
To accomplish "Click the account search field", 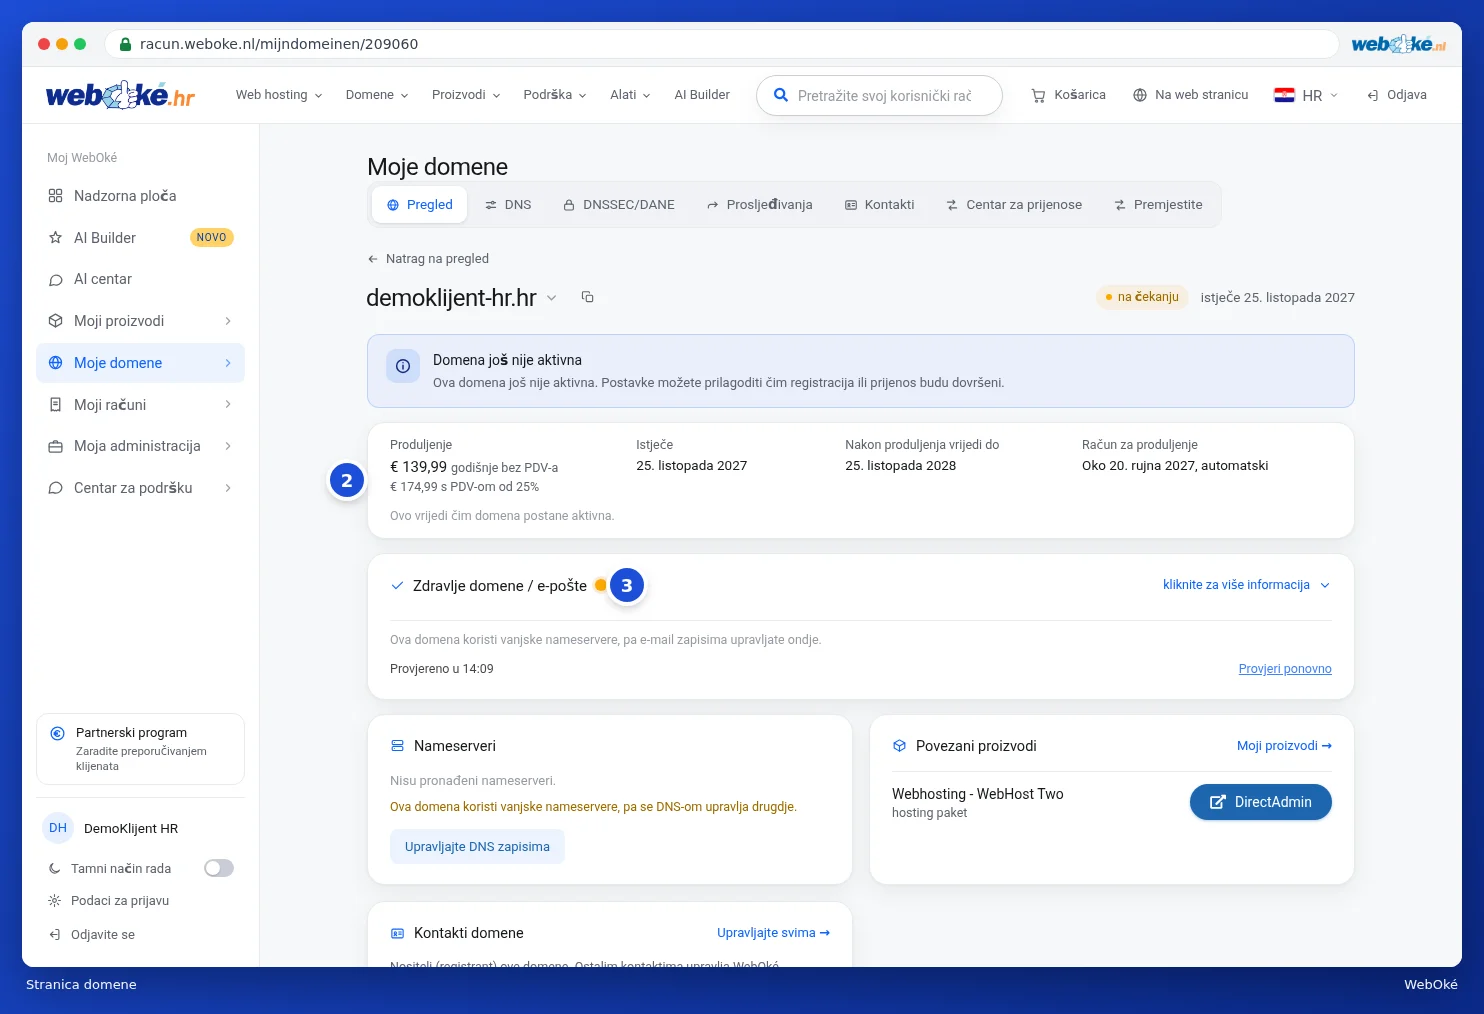I will [880, 96].
